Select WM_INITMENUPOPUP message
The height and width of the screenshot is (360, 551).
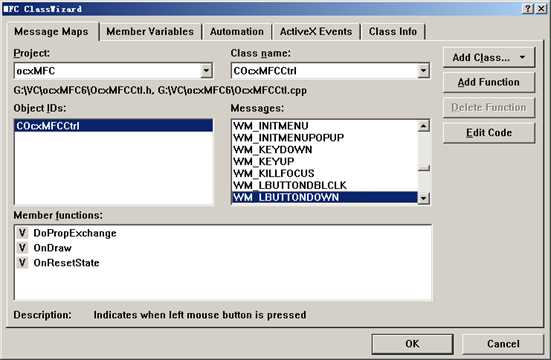click(324, 138)
